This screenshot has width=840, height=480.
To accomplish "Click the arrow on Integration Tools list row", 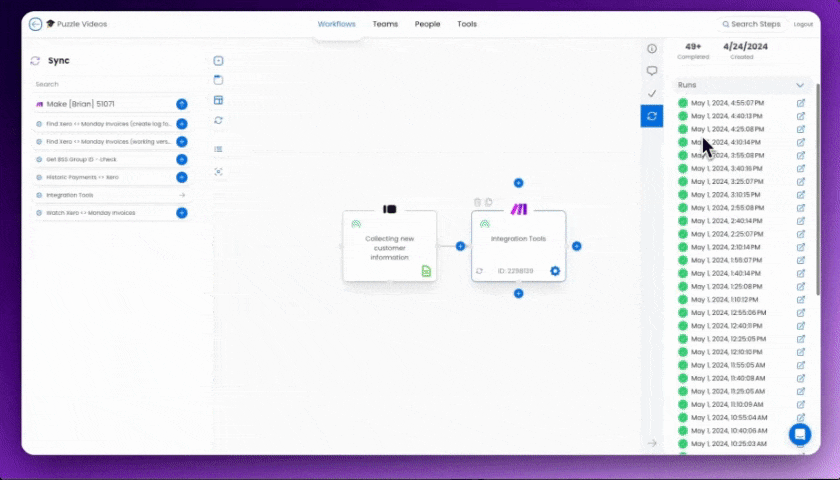I will pos(182,195).
